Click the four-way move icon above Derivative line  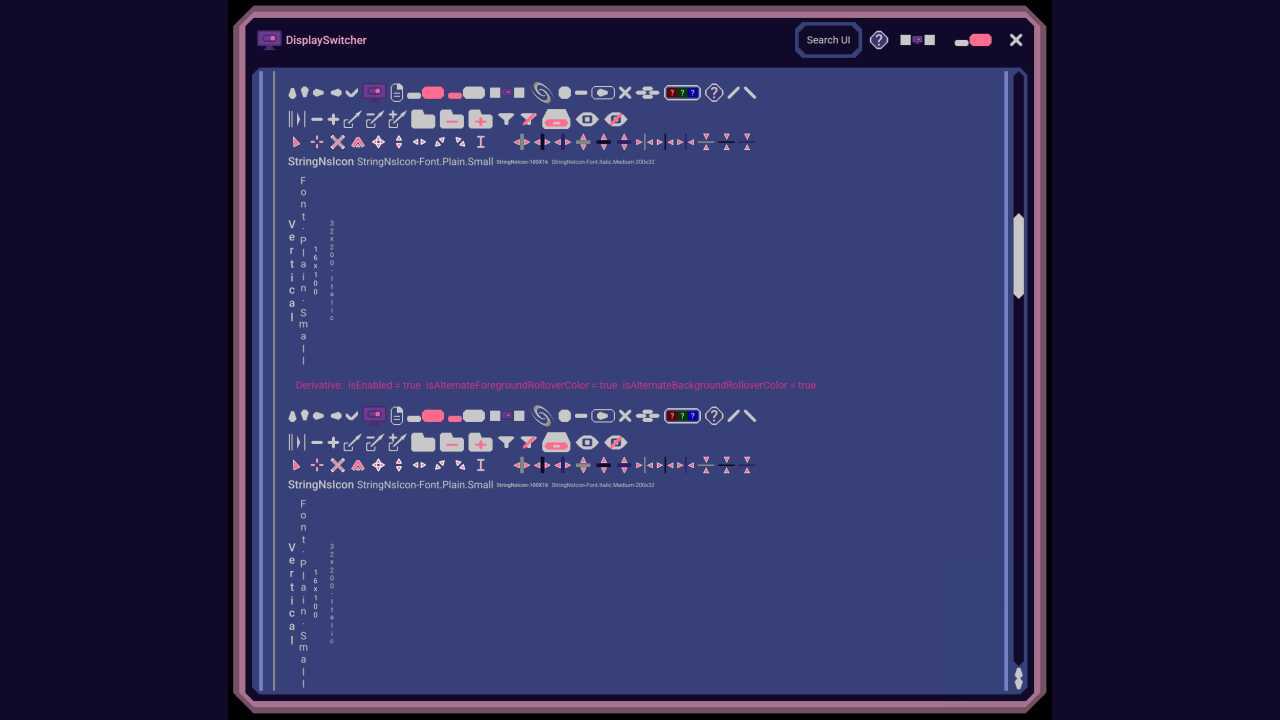click(378, 142)
